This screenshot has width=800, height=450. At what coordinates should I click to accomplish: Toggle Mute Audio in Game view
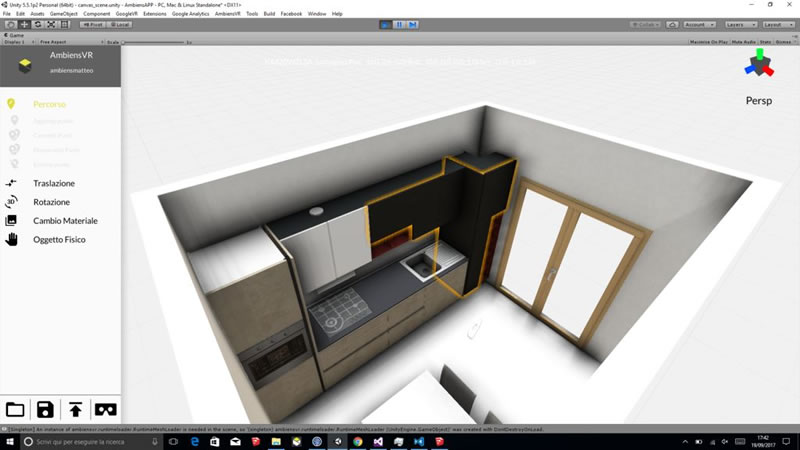tap(744, 43)
